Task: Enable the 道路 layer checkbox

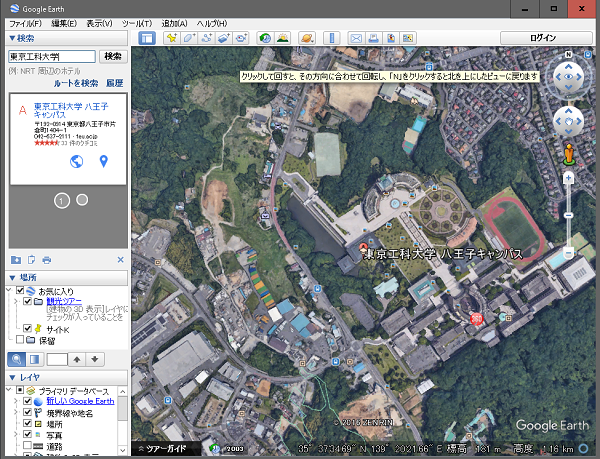Action: click(x=28, y=447)
